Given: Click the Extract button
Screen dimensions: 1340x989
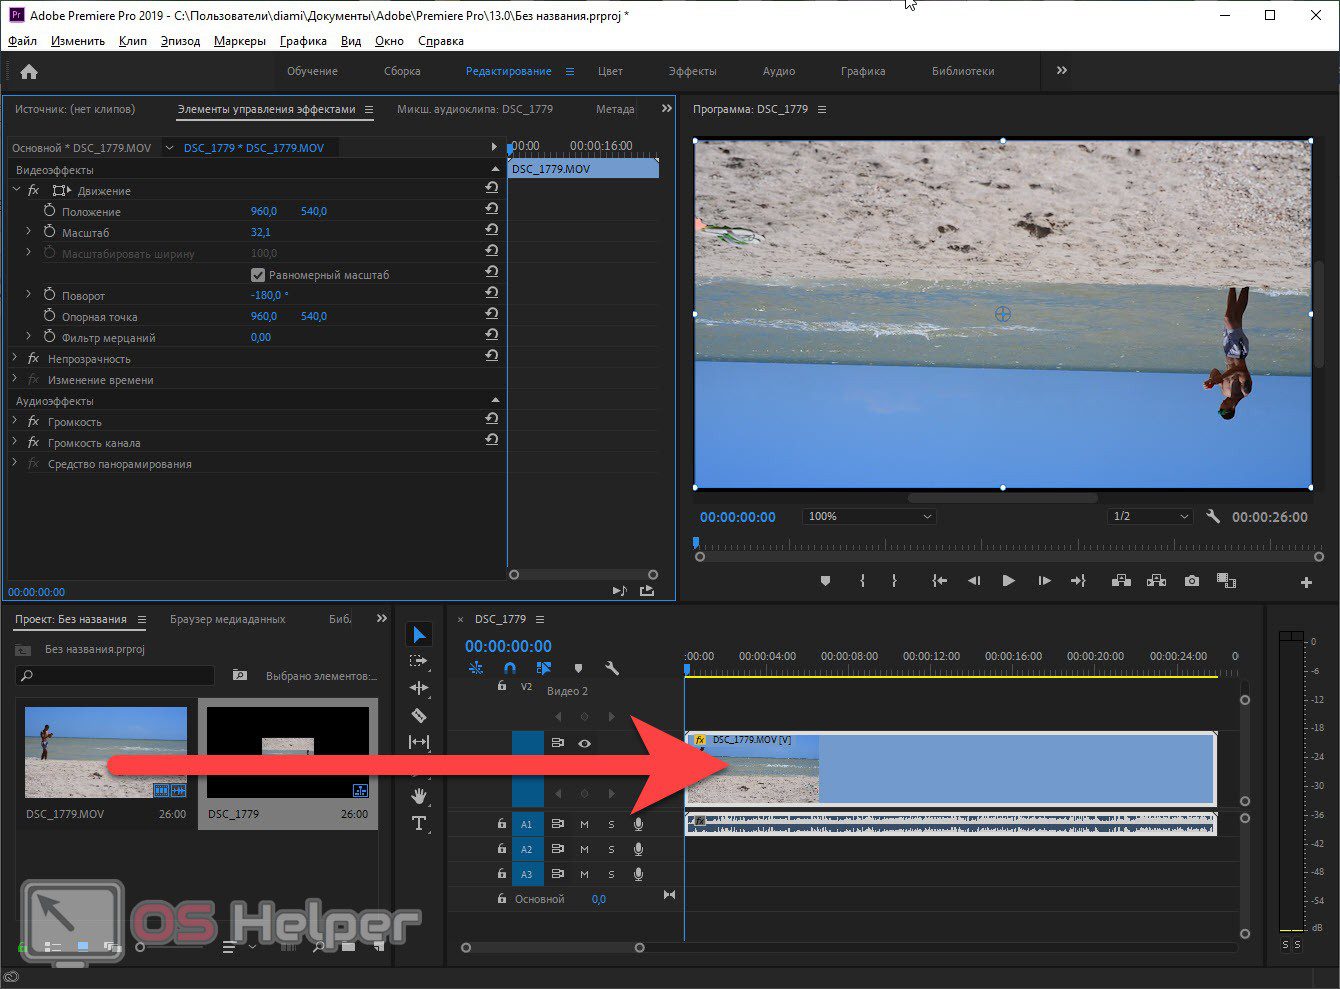Looking at the screenshot, I should click(x=1156, y=581).
